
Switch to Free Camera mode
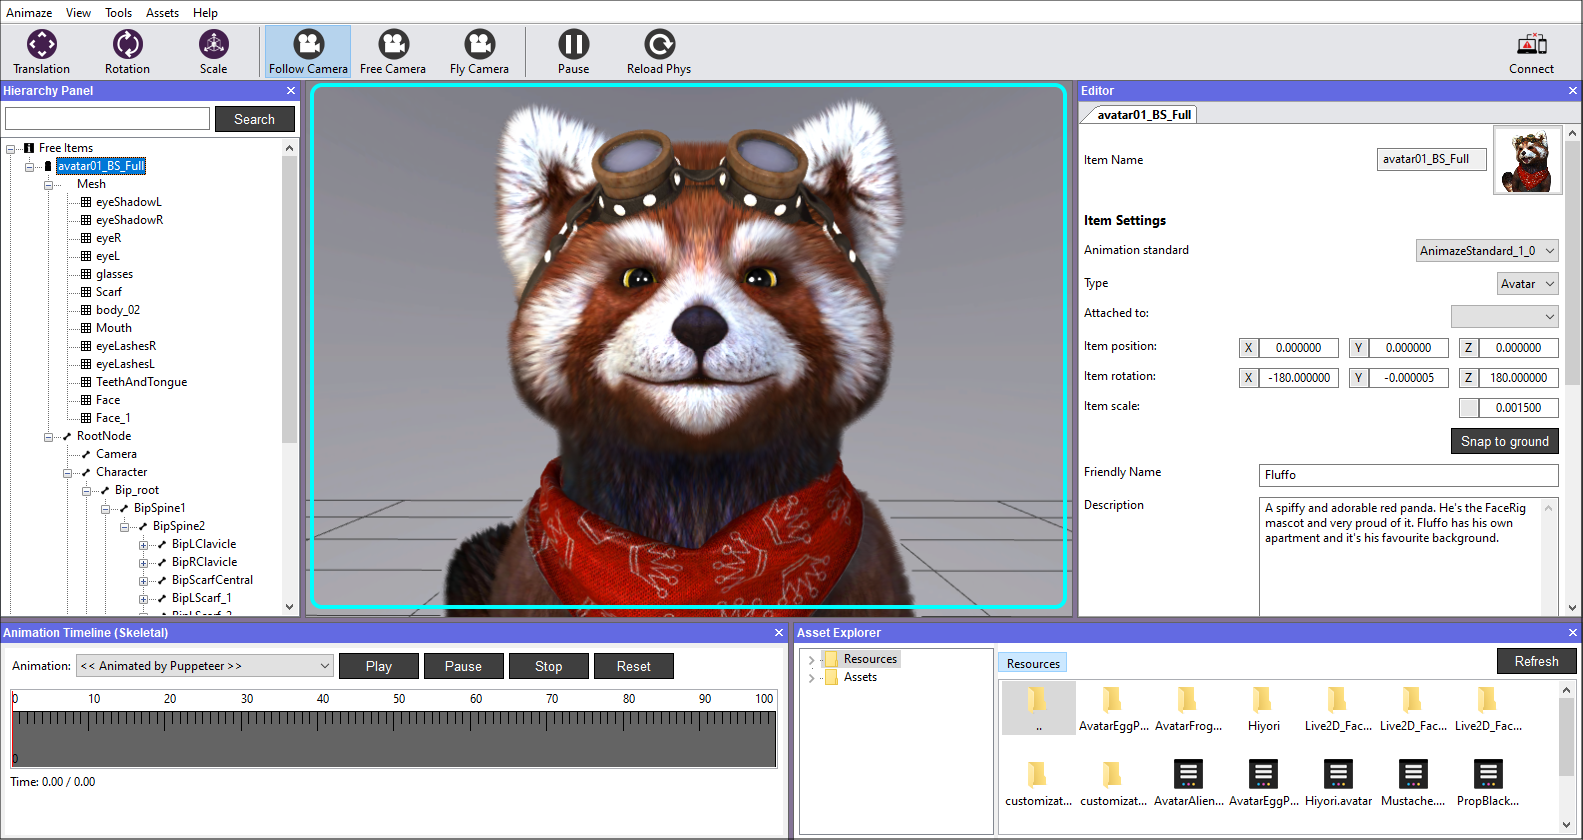[393, 52]
